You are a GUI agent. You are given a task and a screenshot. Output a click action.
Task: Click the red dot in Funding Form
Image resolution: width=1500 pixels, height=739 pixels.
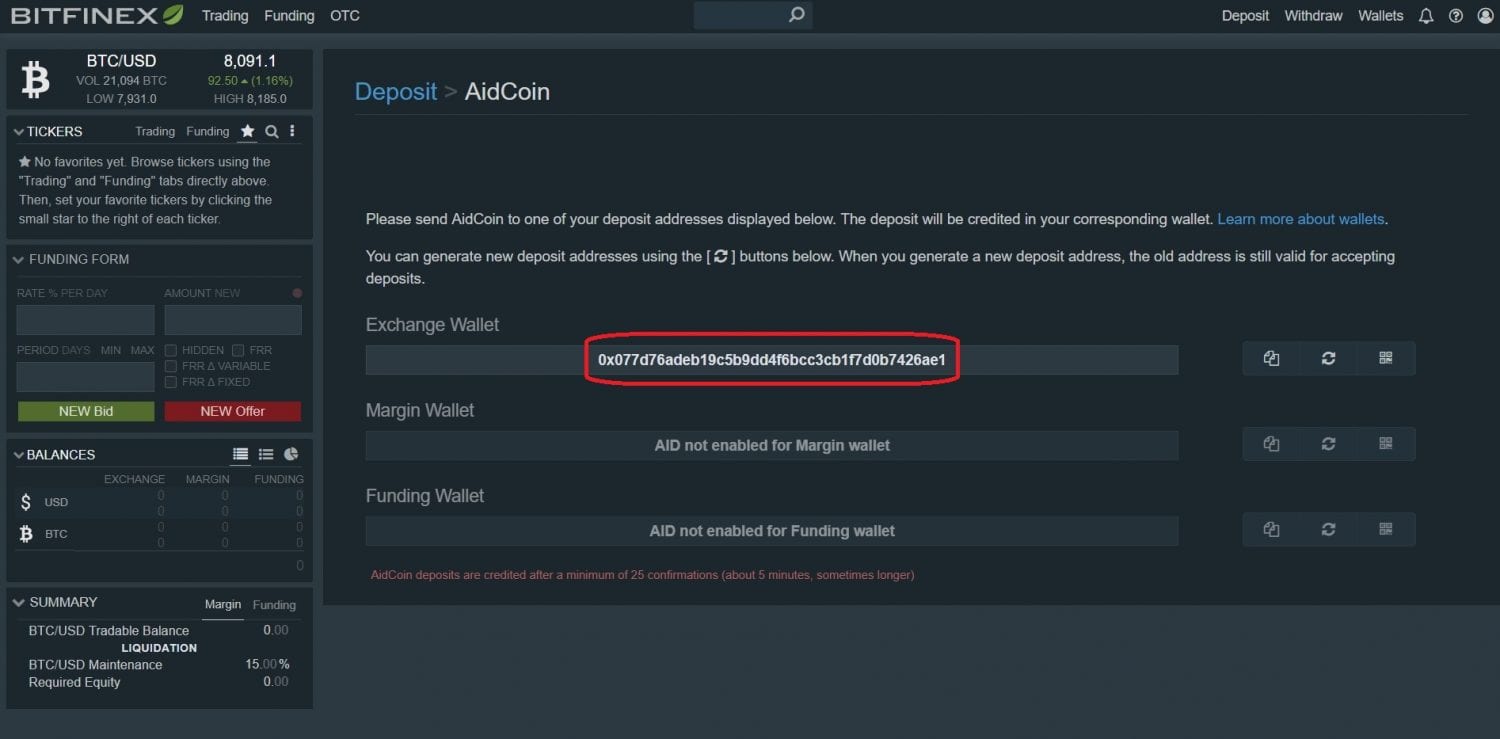tap(297, 293)
